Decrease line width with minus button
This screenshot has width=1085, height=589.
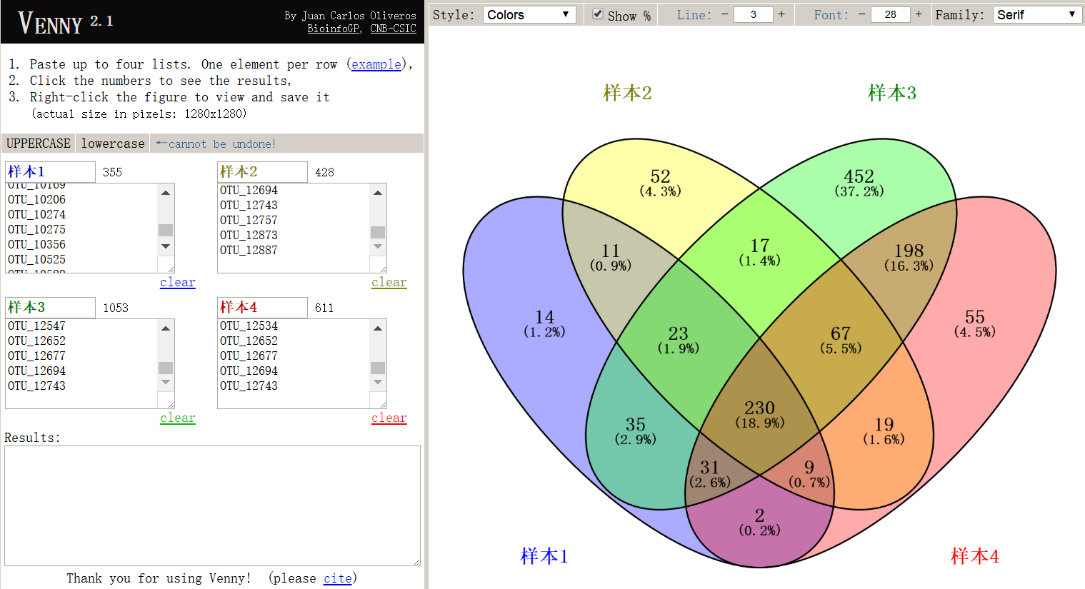[724, 14]
